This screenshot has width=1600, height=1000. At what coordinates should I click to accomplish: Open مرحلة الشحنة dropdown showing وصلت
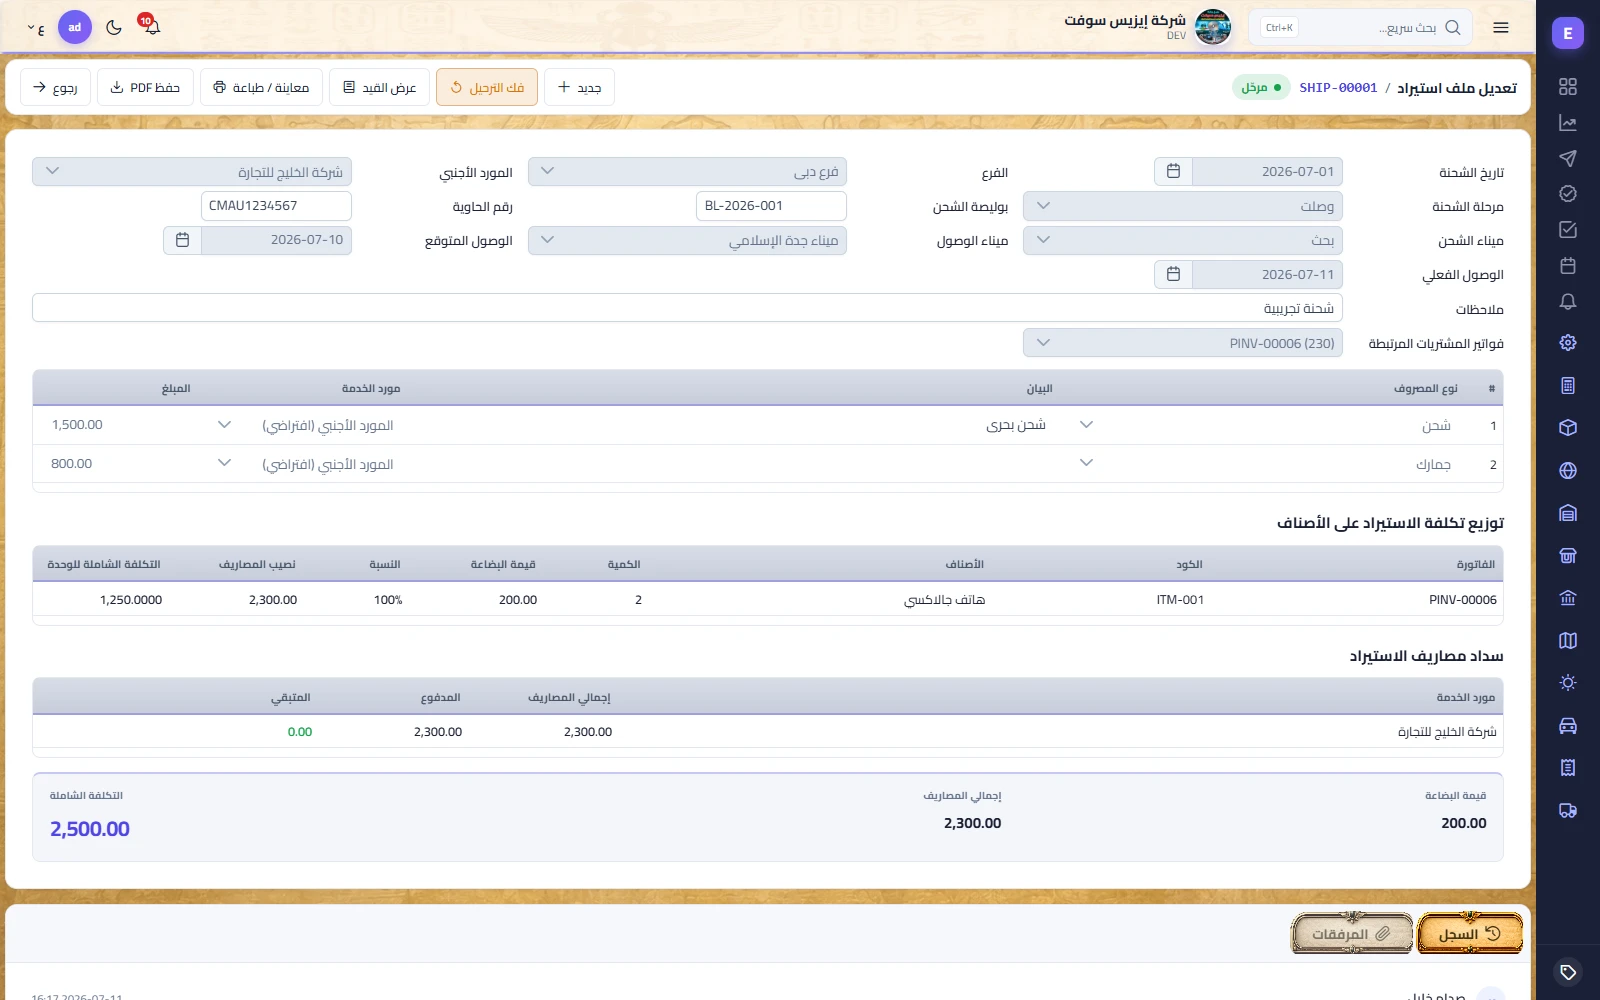pos(1183,206)
